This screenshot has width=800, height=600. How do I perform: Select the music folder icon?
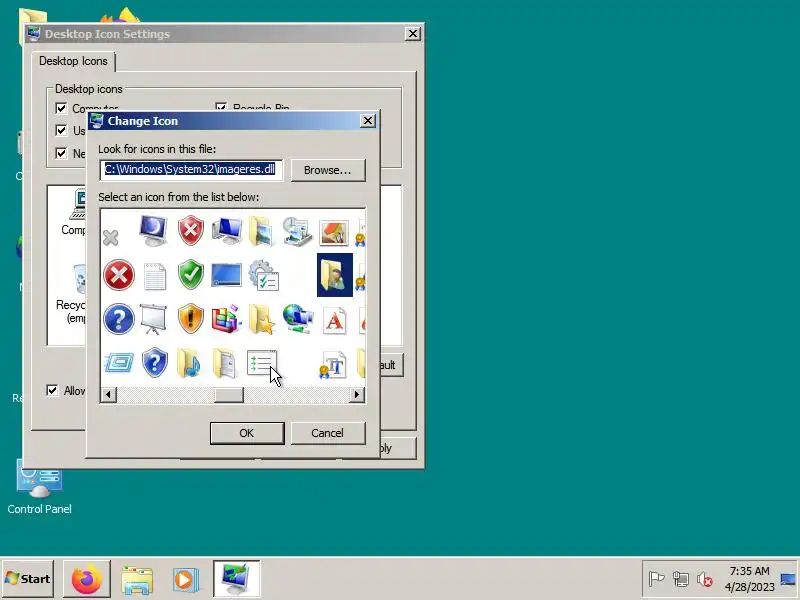tap(188, 363)
